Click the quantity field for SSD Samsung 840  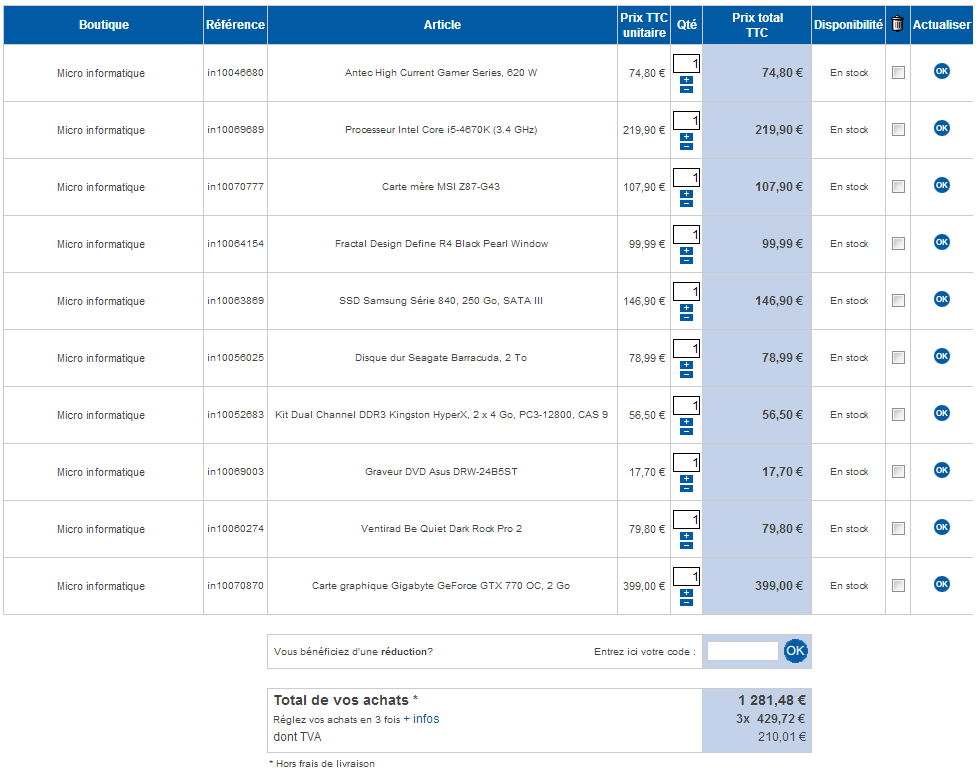pos(686,292)
